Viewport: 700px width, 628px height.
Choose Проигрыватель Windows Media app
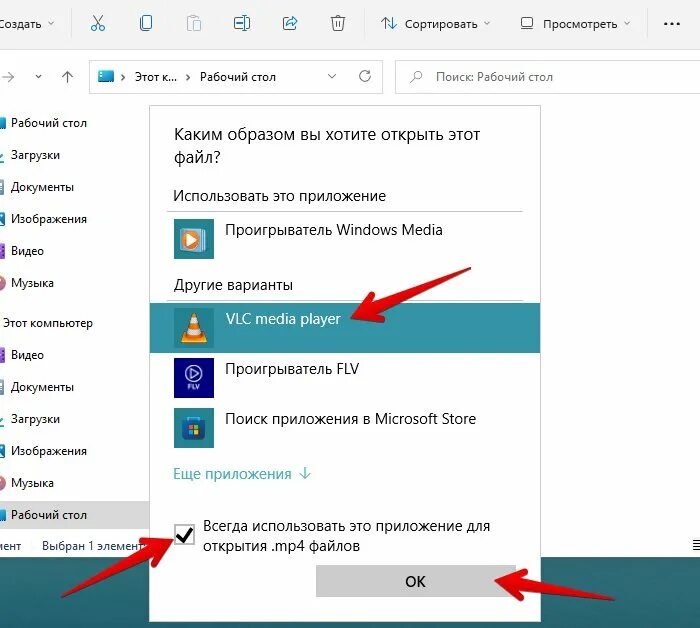[x=345, y=239]
